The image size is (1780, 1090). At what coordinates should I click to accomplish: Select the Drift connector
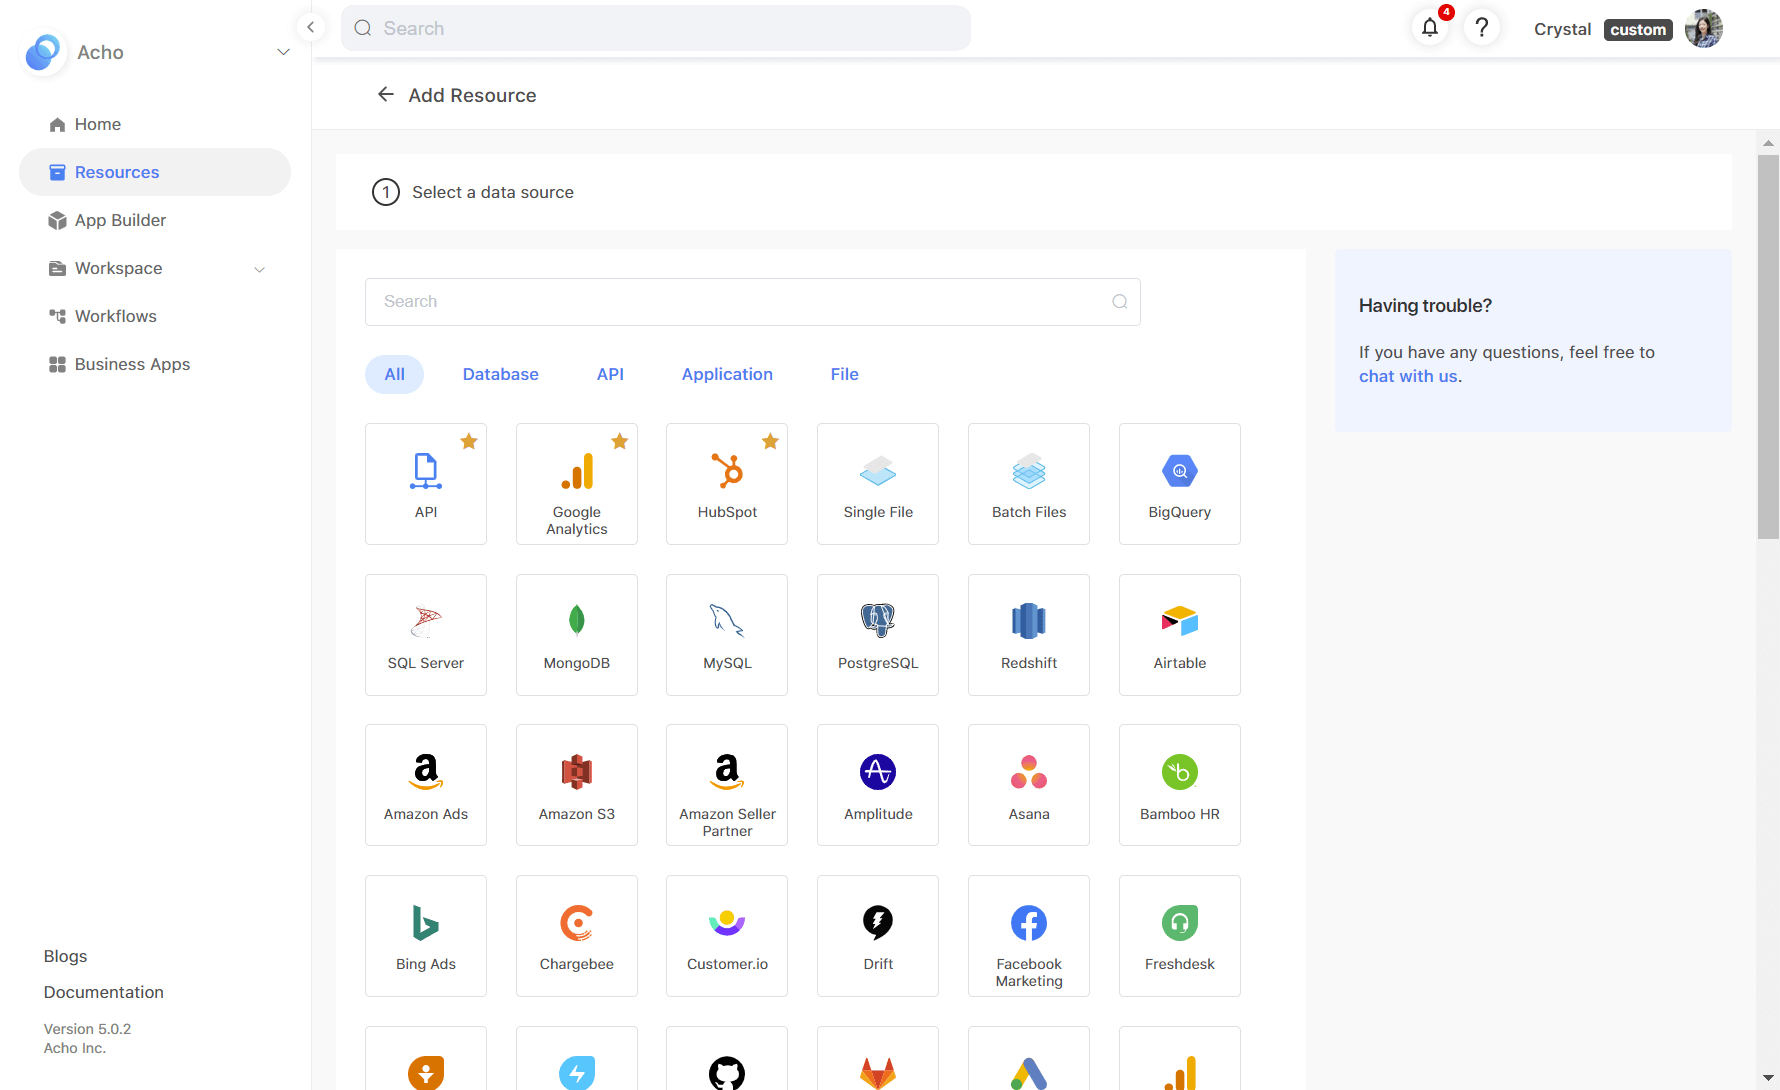[x=878, y=936]
